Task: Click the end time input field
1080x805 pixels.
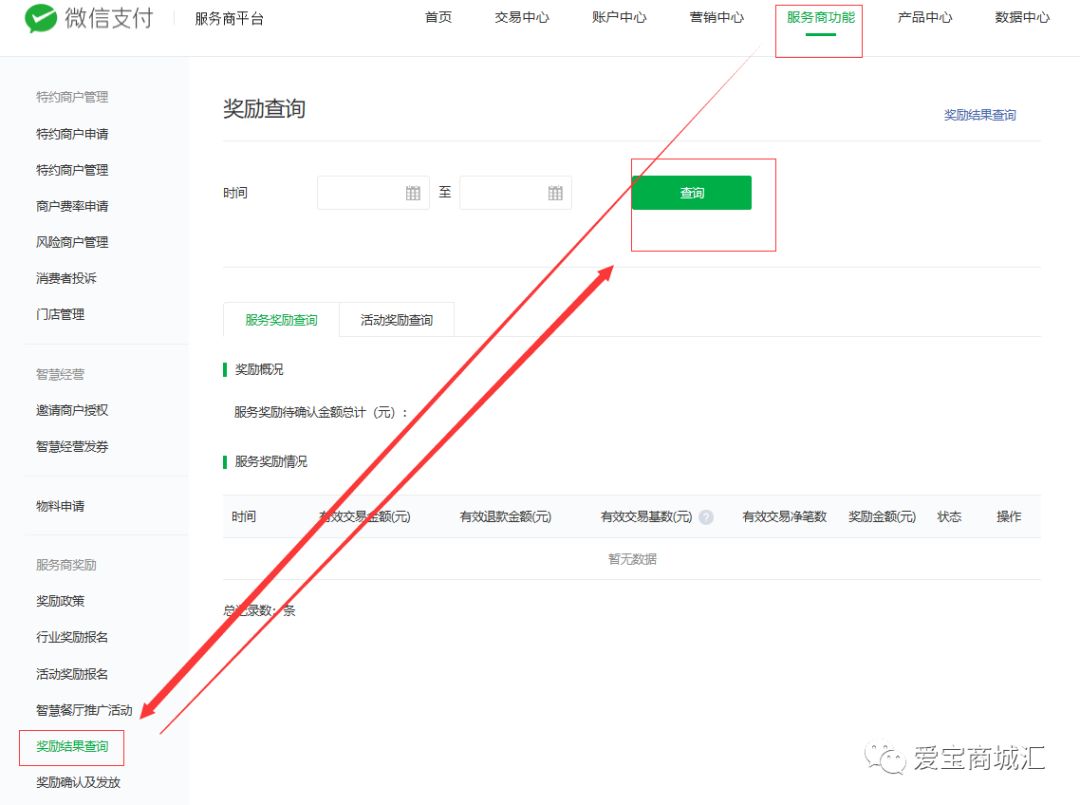Action: coord(503,193)
